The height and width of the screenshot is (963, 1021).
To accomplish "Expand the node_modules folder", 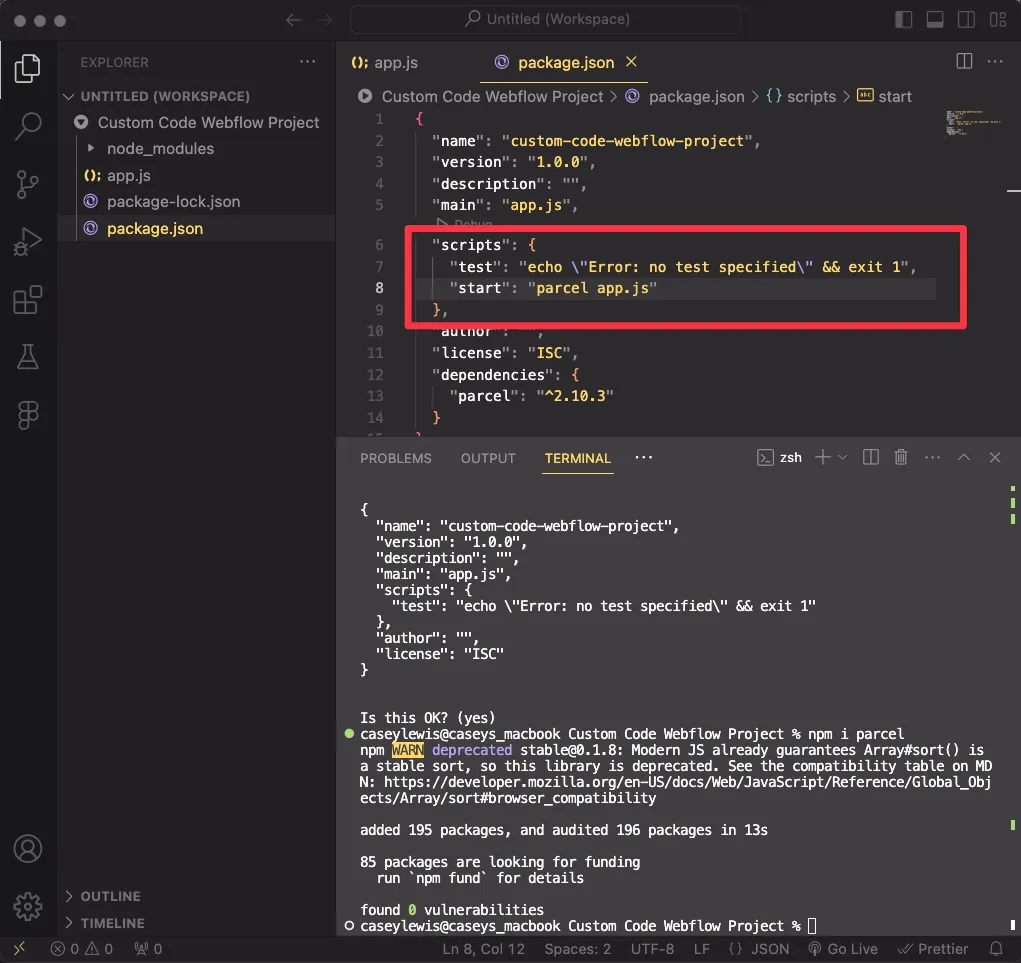I will pyautogui.click(x=160, y=148).
